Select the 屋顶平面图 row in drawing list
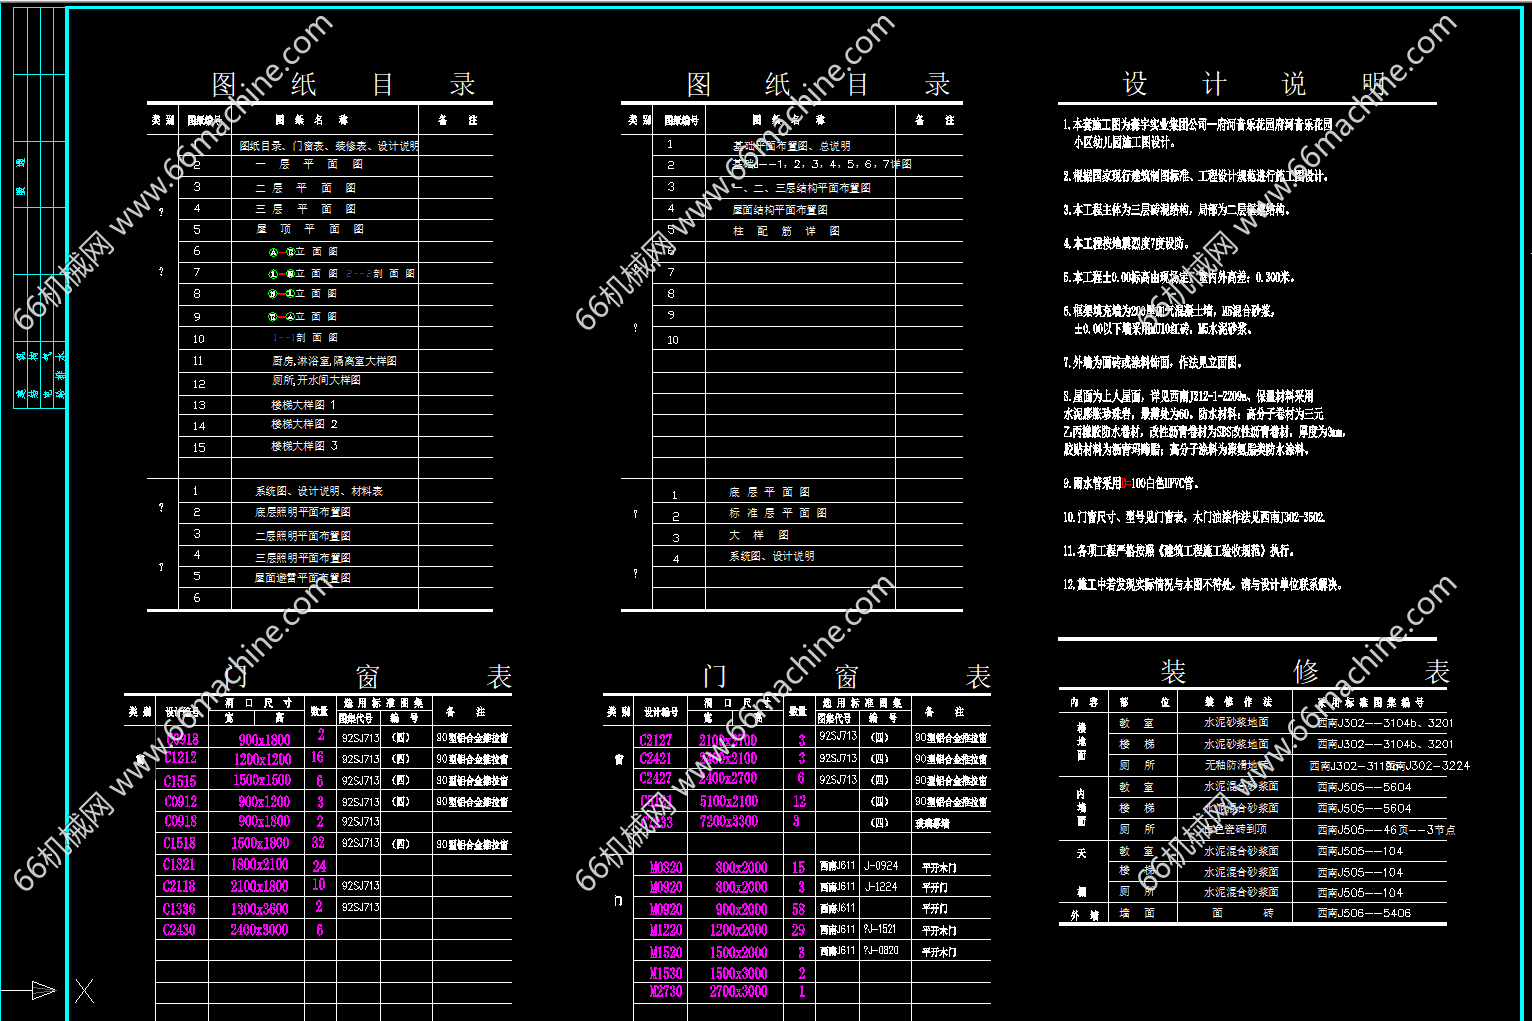This screenshot has height=1021, width=1532. coord(309,229)
